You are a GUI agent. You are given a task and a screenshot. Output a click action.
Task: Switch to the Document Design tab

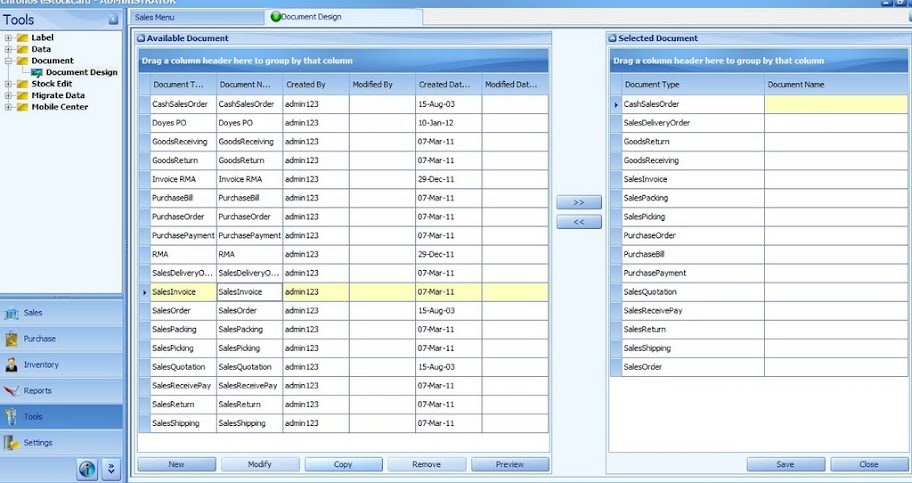(344, 17)
